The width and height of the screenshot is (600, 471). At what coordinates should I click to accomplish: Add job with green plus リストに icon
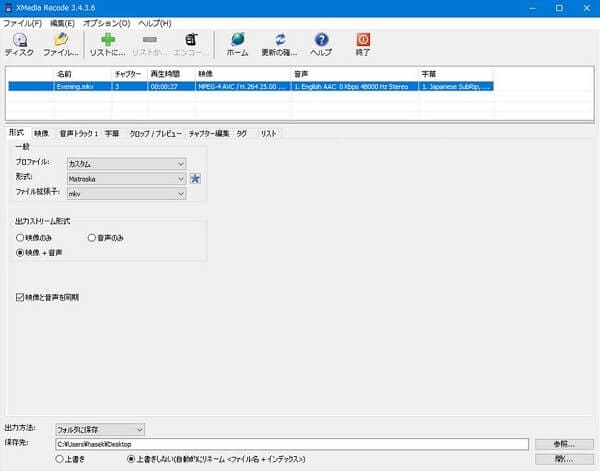tap(108, 45)
